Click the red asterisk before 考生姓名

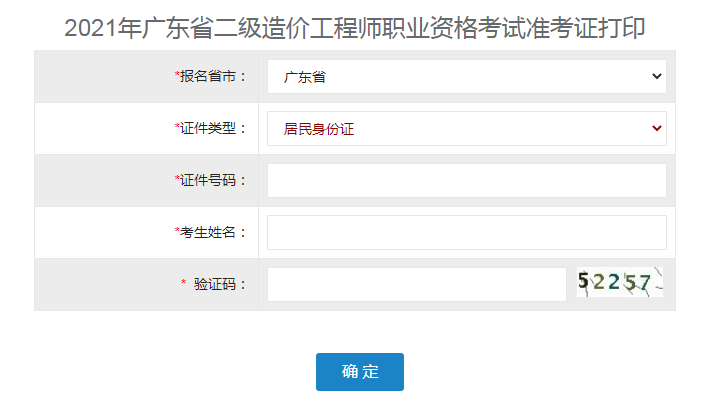tap(177, 232)
